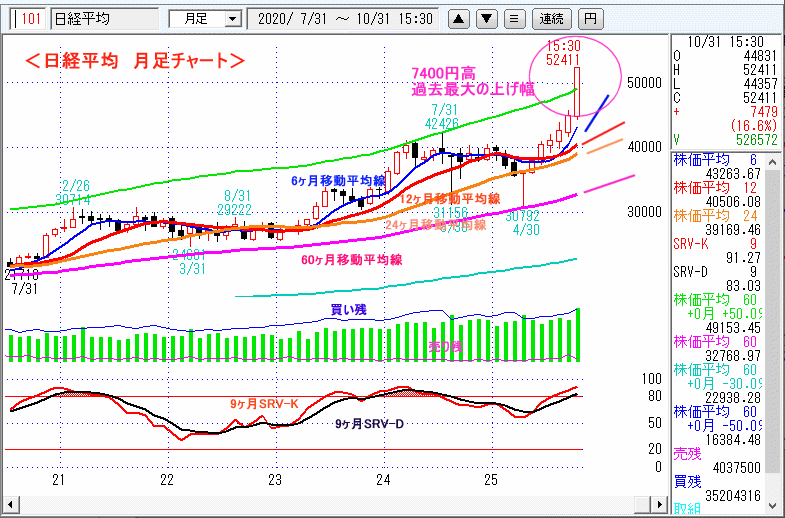Click SRV-K value 91.27
This screenshot has height=518, width=785.
[x=743, y=258]
